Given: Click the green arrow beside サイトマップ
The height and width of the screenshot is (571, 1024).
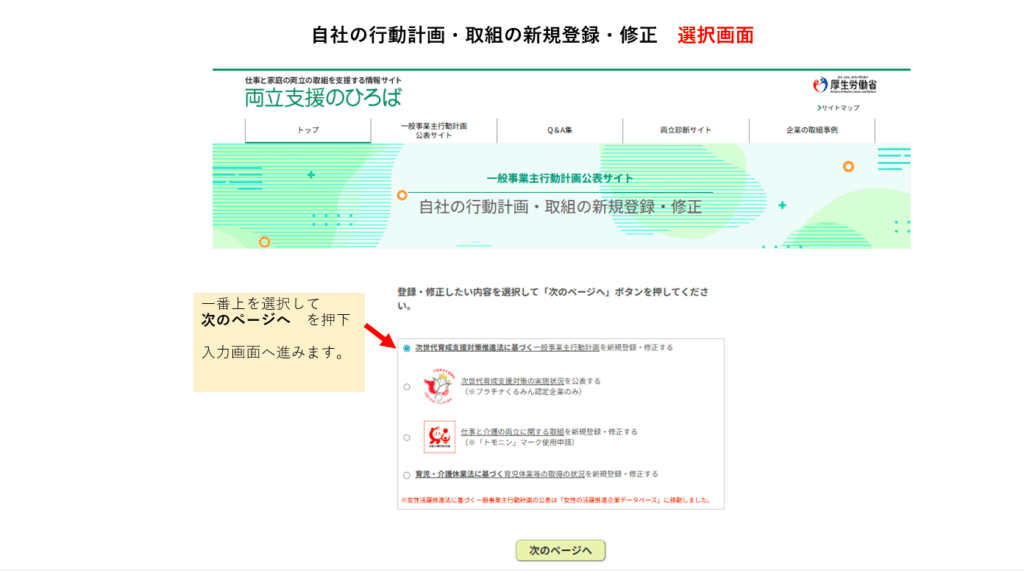Looking at the screenshot, I should pyautogui.click(x=819, y=107).
